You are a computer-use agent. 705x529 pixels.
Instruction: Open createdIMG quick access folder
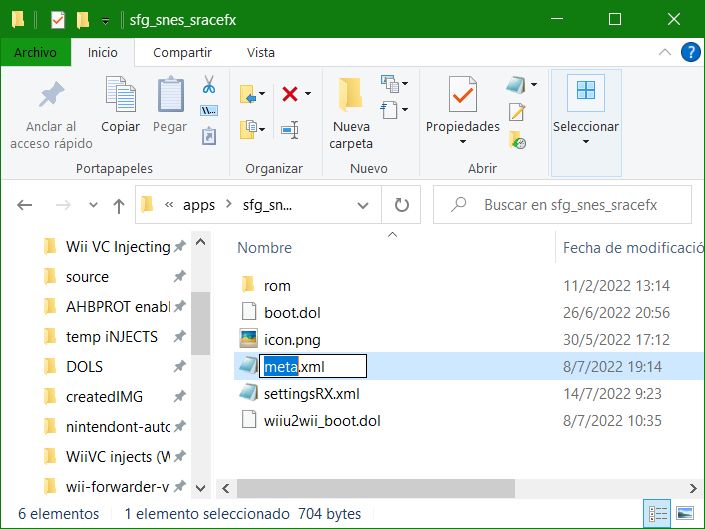104,397
